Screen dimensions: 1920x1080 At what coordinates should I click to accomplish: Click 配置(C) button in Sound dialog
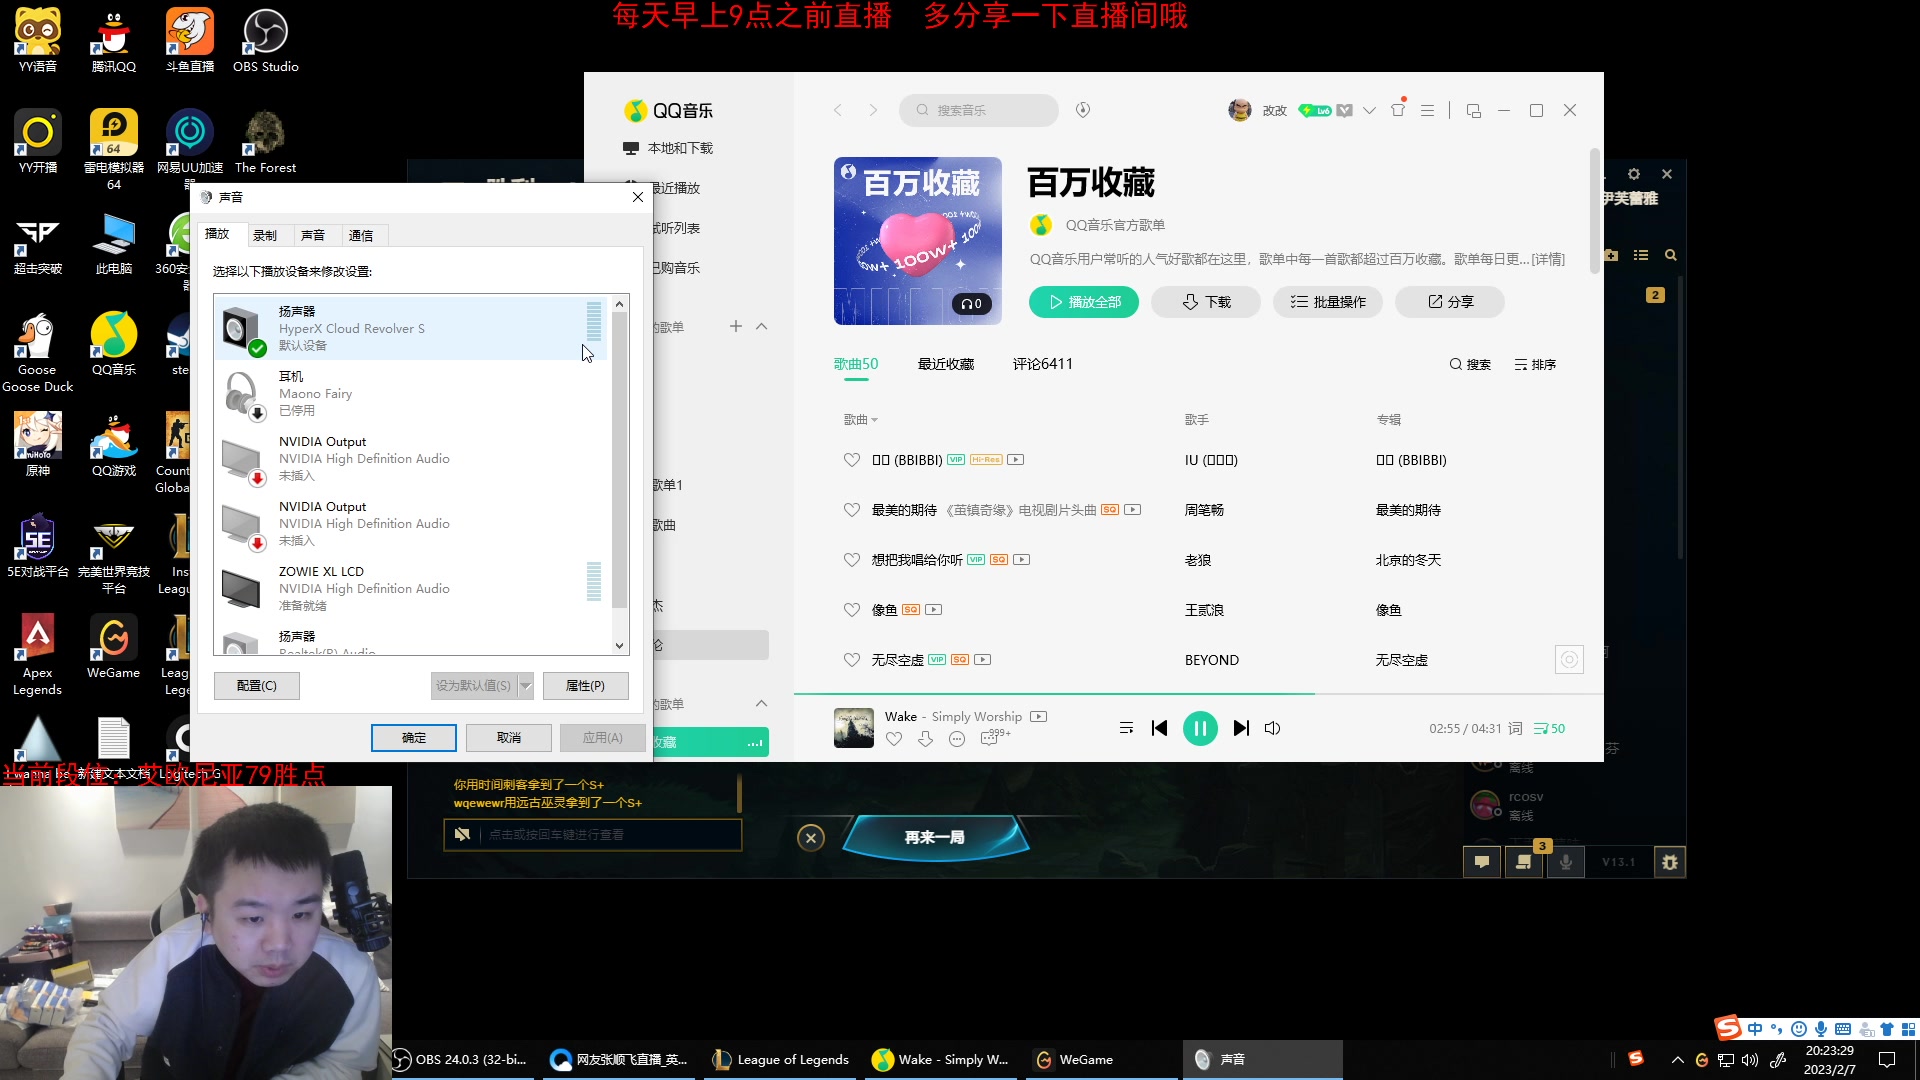click(257, 685)
